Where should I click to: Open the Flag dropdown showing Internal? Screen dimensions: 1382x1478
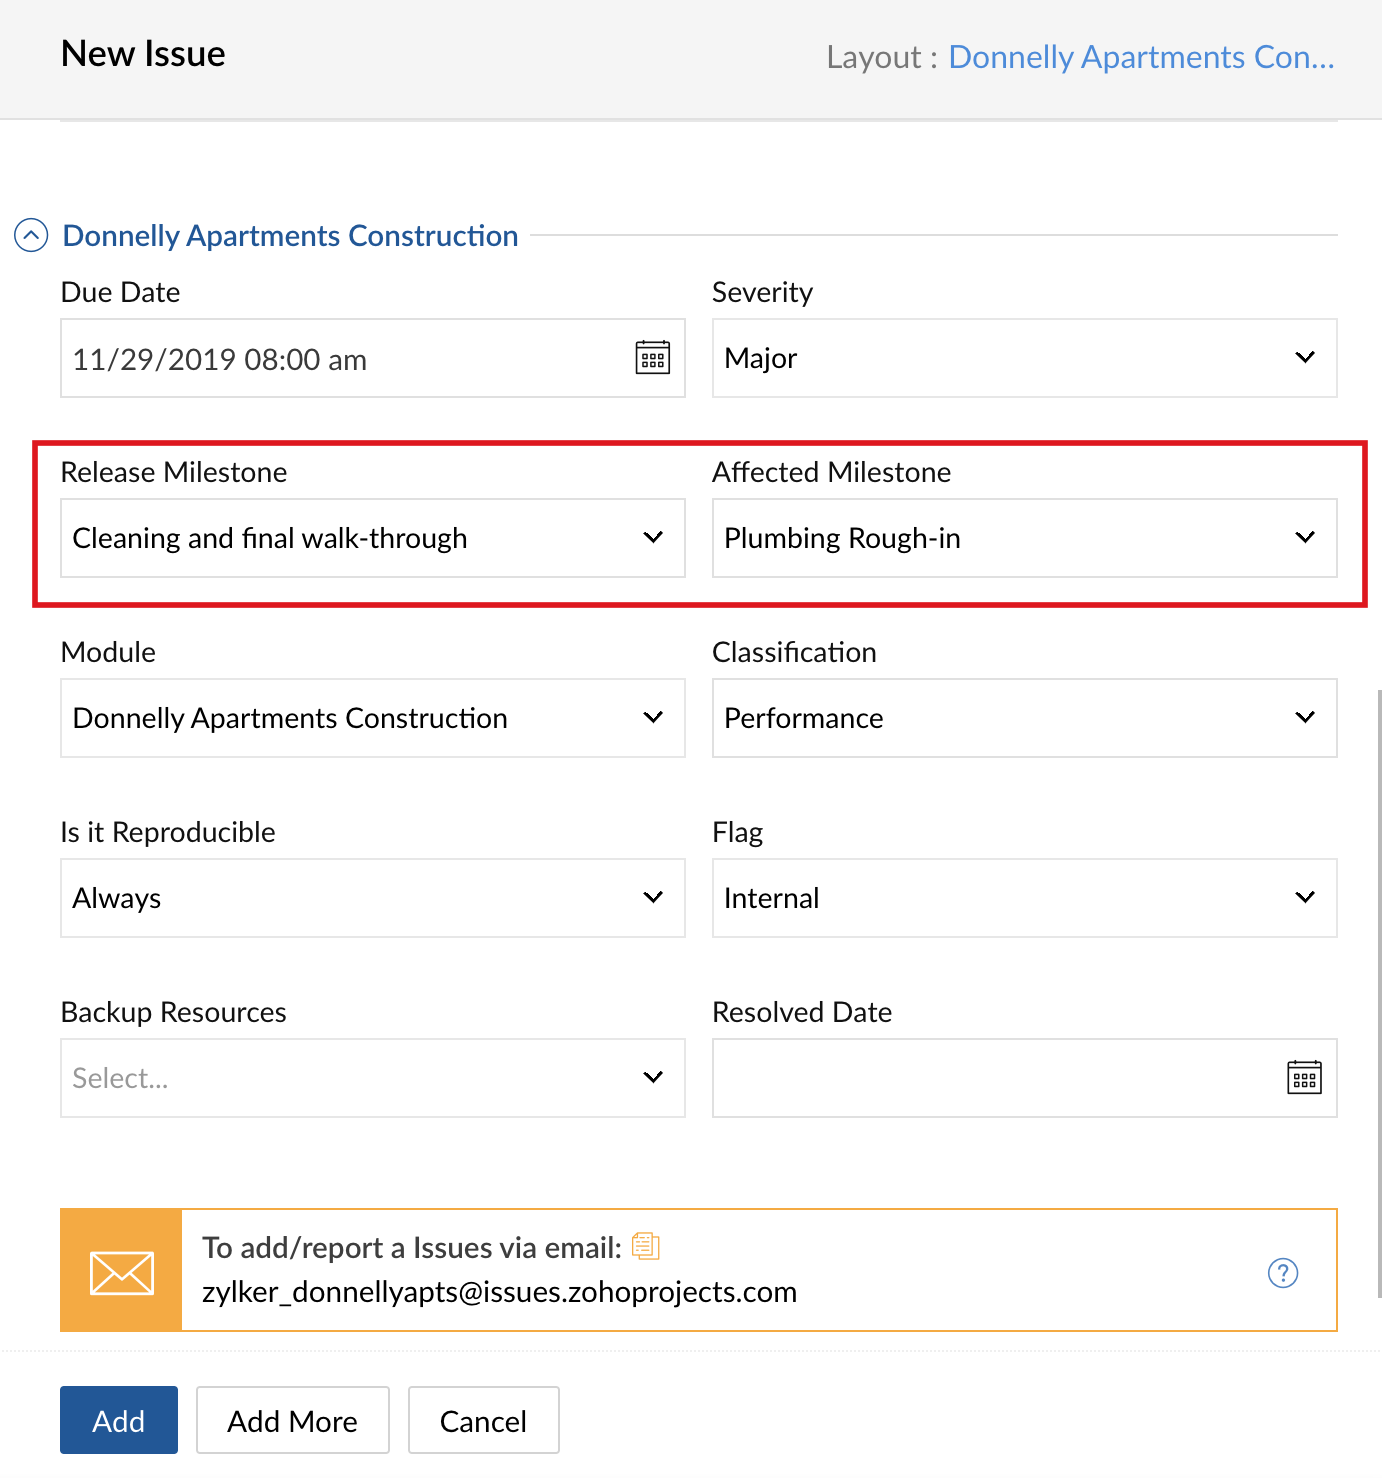[x=1024, y=898]
